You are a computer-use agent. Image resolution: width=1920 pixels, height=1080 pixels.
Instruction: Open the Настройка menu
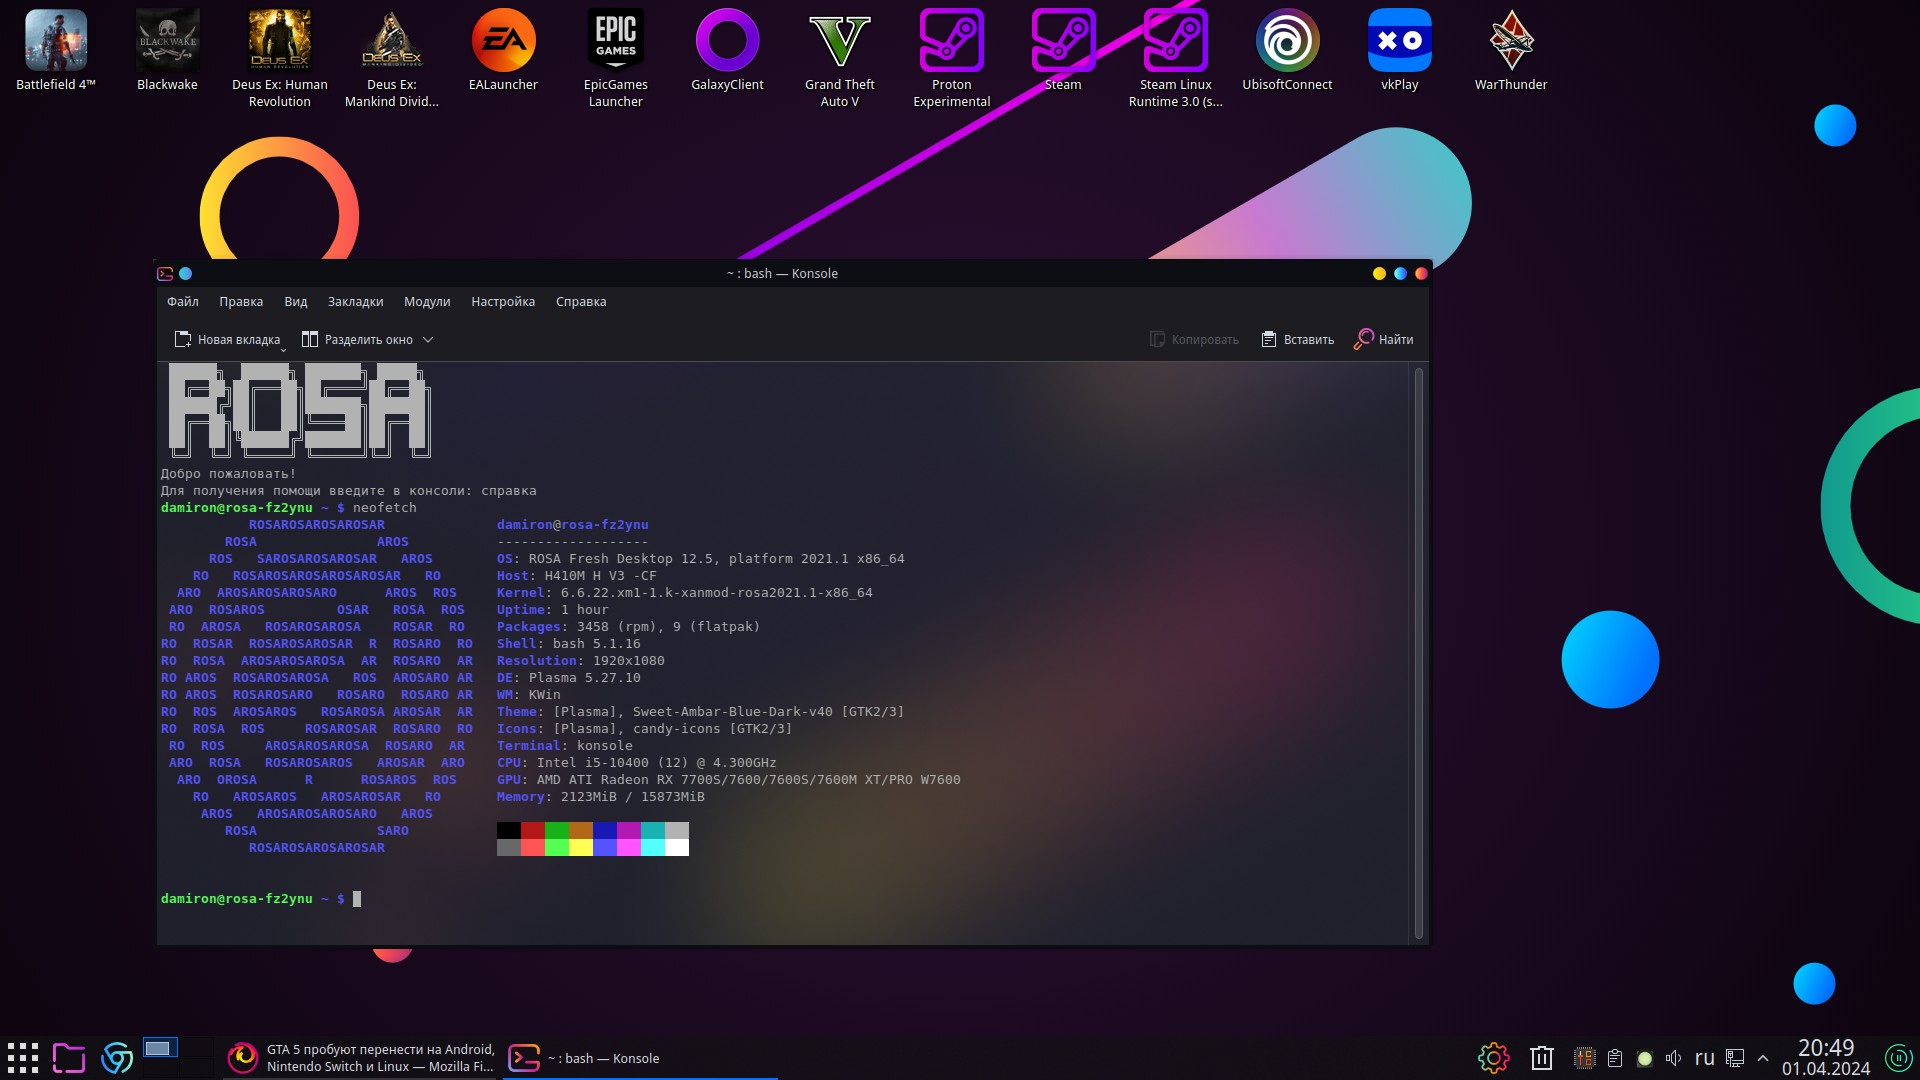(x=503, y=302)
